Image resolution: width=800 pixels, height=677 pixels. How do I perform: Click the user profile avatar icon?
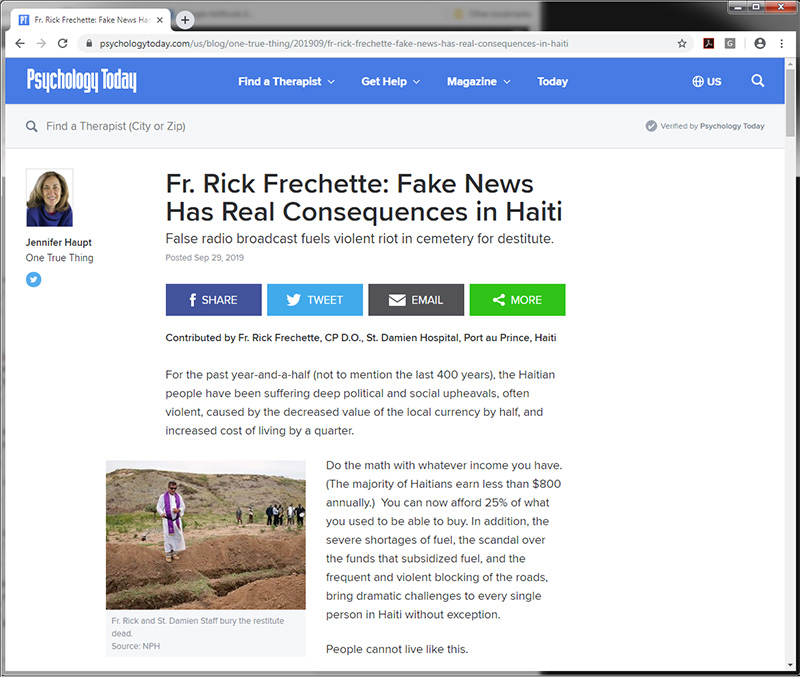760,43
